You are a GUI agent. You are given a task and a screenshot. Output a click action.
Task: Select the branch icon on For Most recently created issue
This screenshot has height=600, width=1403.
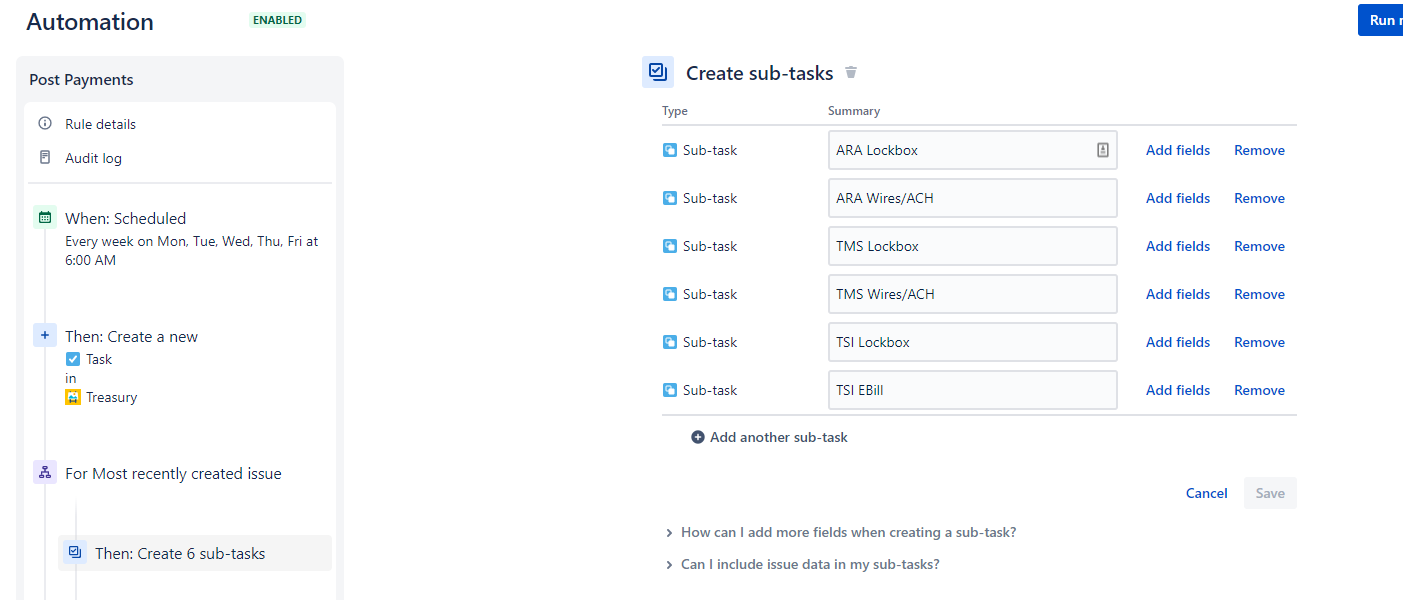[44, 472]
